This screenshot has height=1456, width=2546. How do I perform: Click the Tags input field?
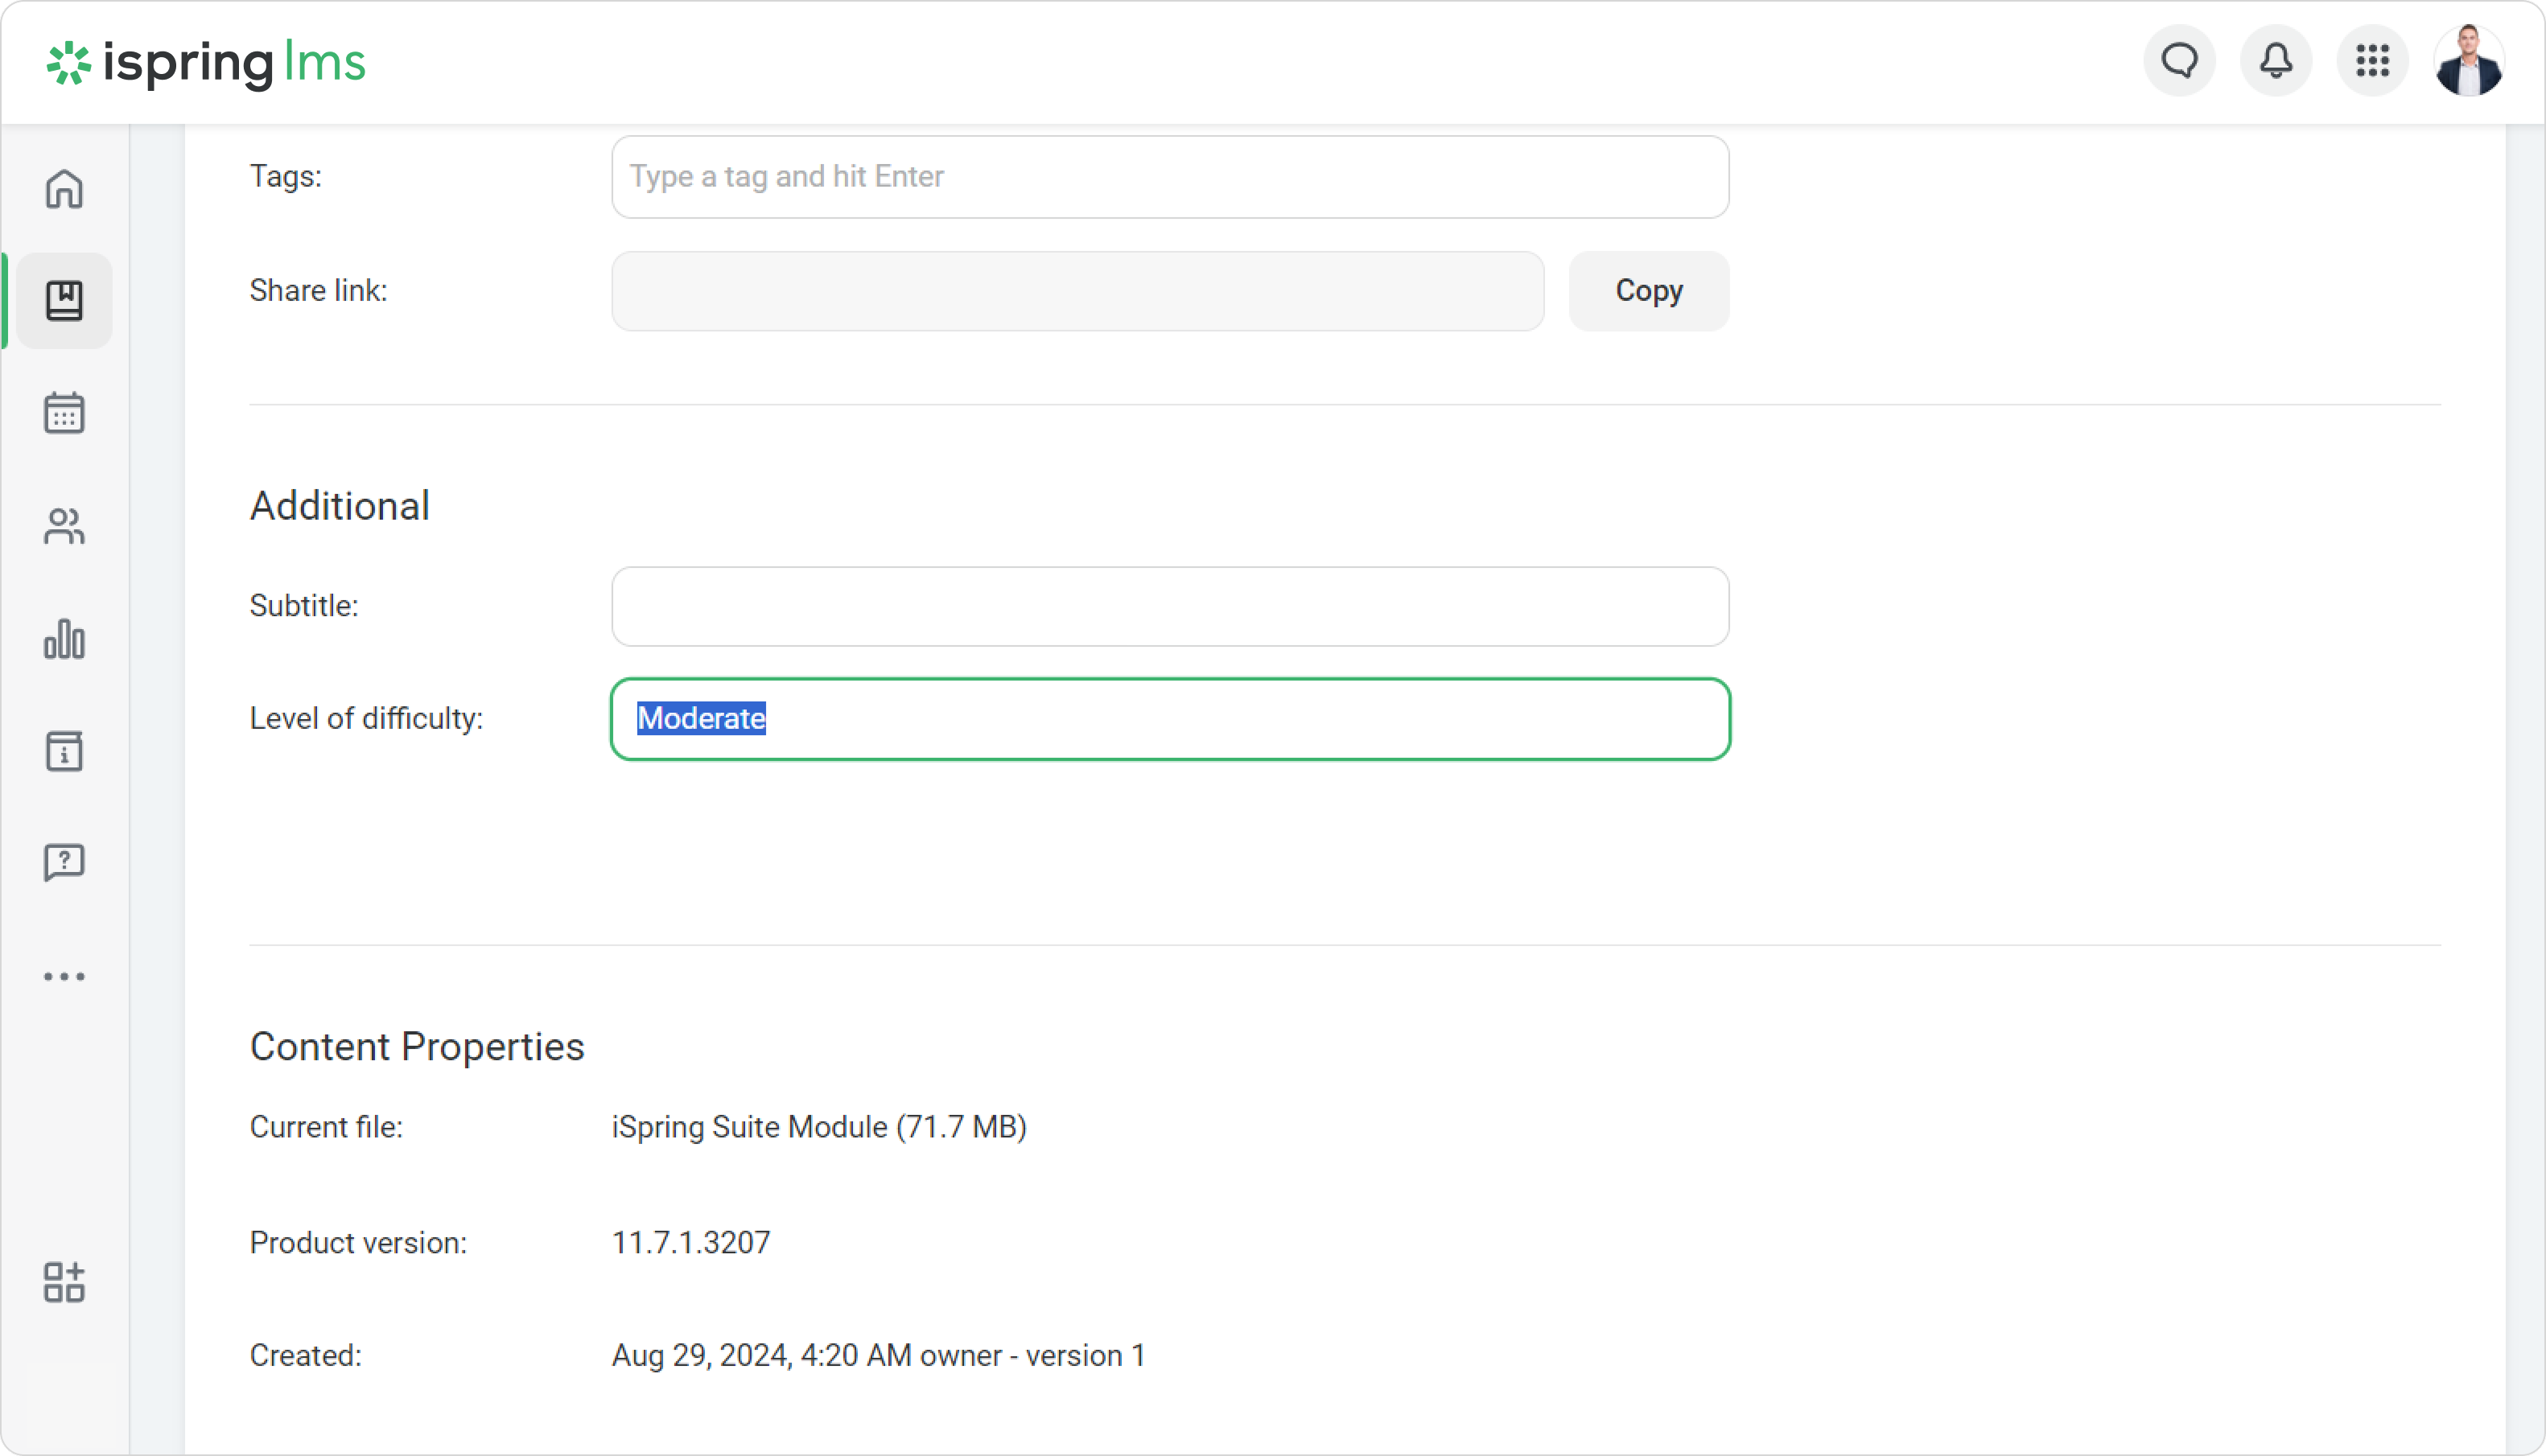pyautogui.click(x=1169, y=177)
